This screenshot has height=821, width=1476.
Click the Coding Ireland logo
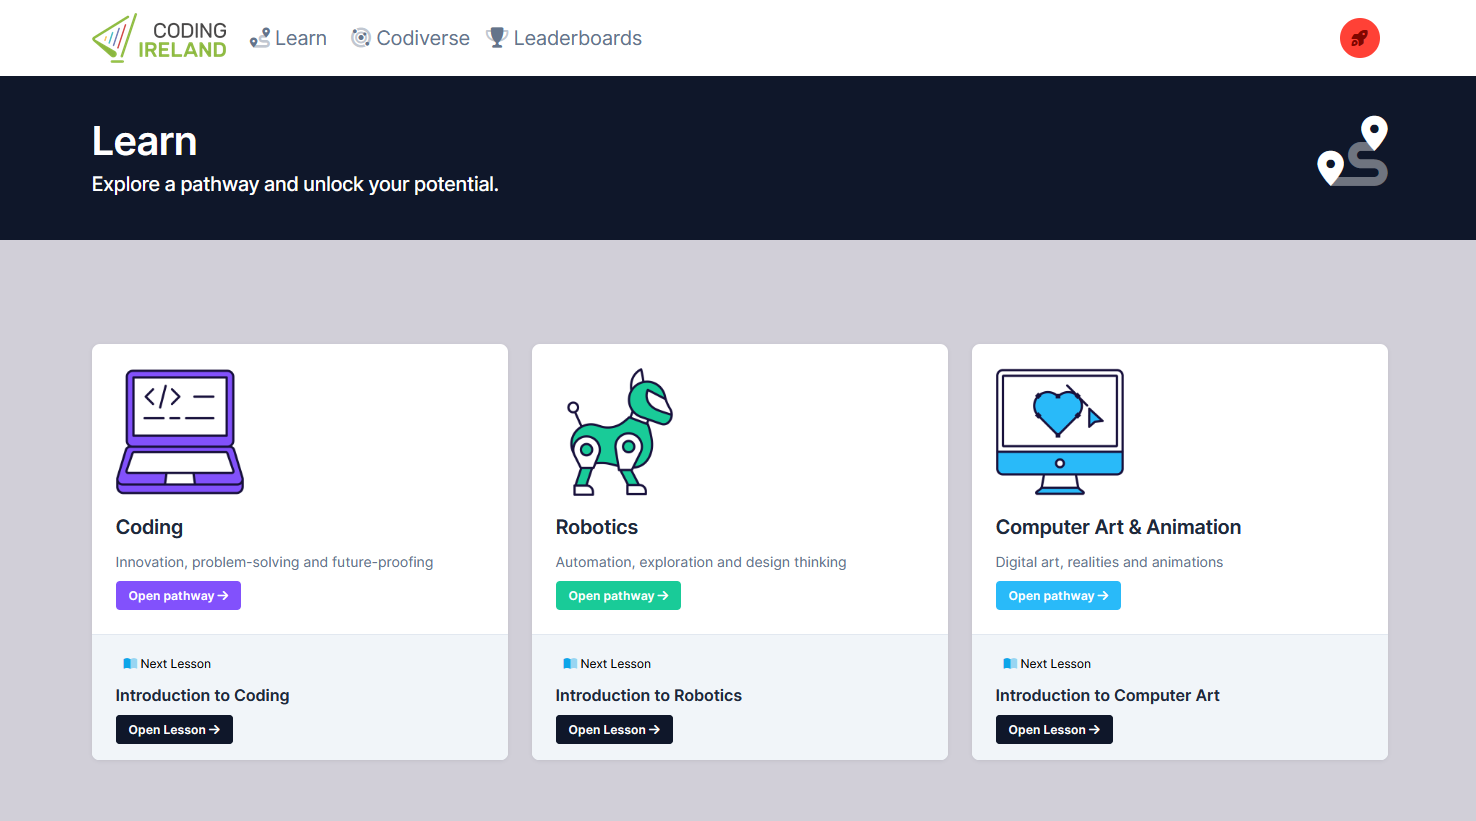point(160,38)
